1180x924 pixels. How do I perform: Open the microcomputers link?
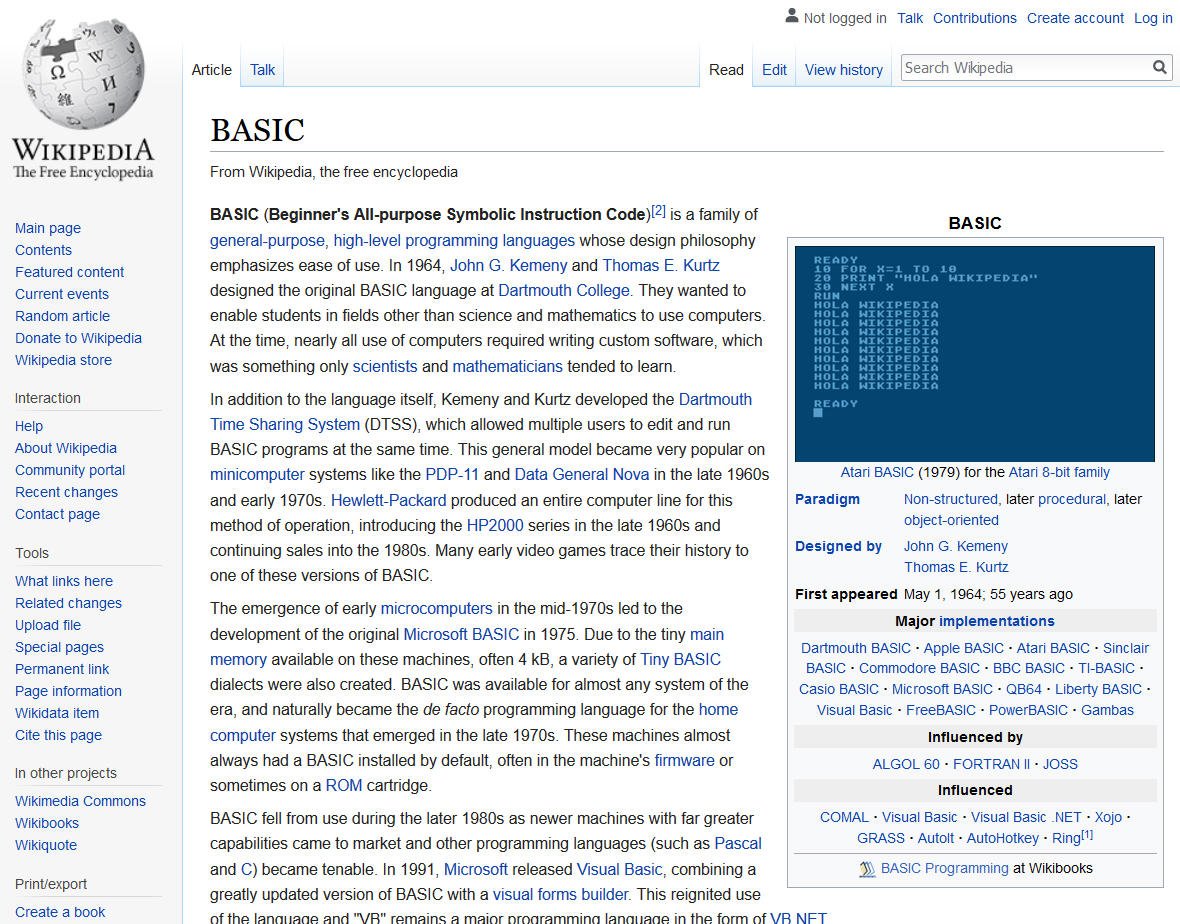[x=436, y=609]
